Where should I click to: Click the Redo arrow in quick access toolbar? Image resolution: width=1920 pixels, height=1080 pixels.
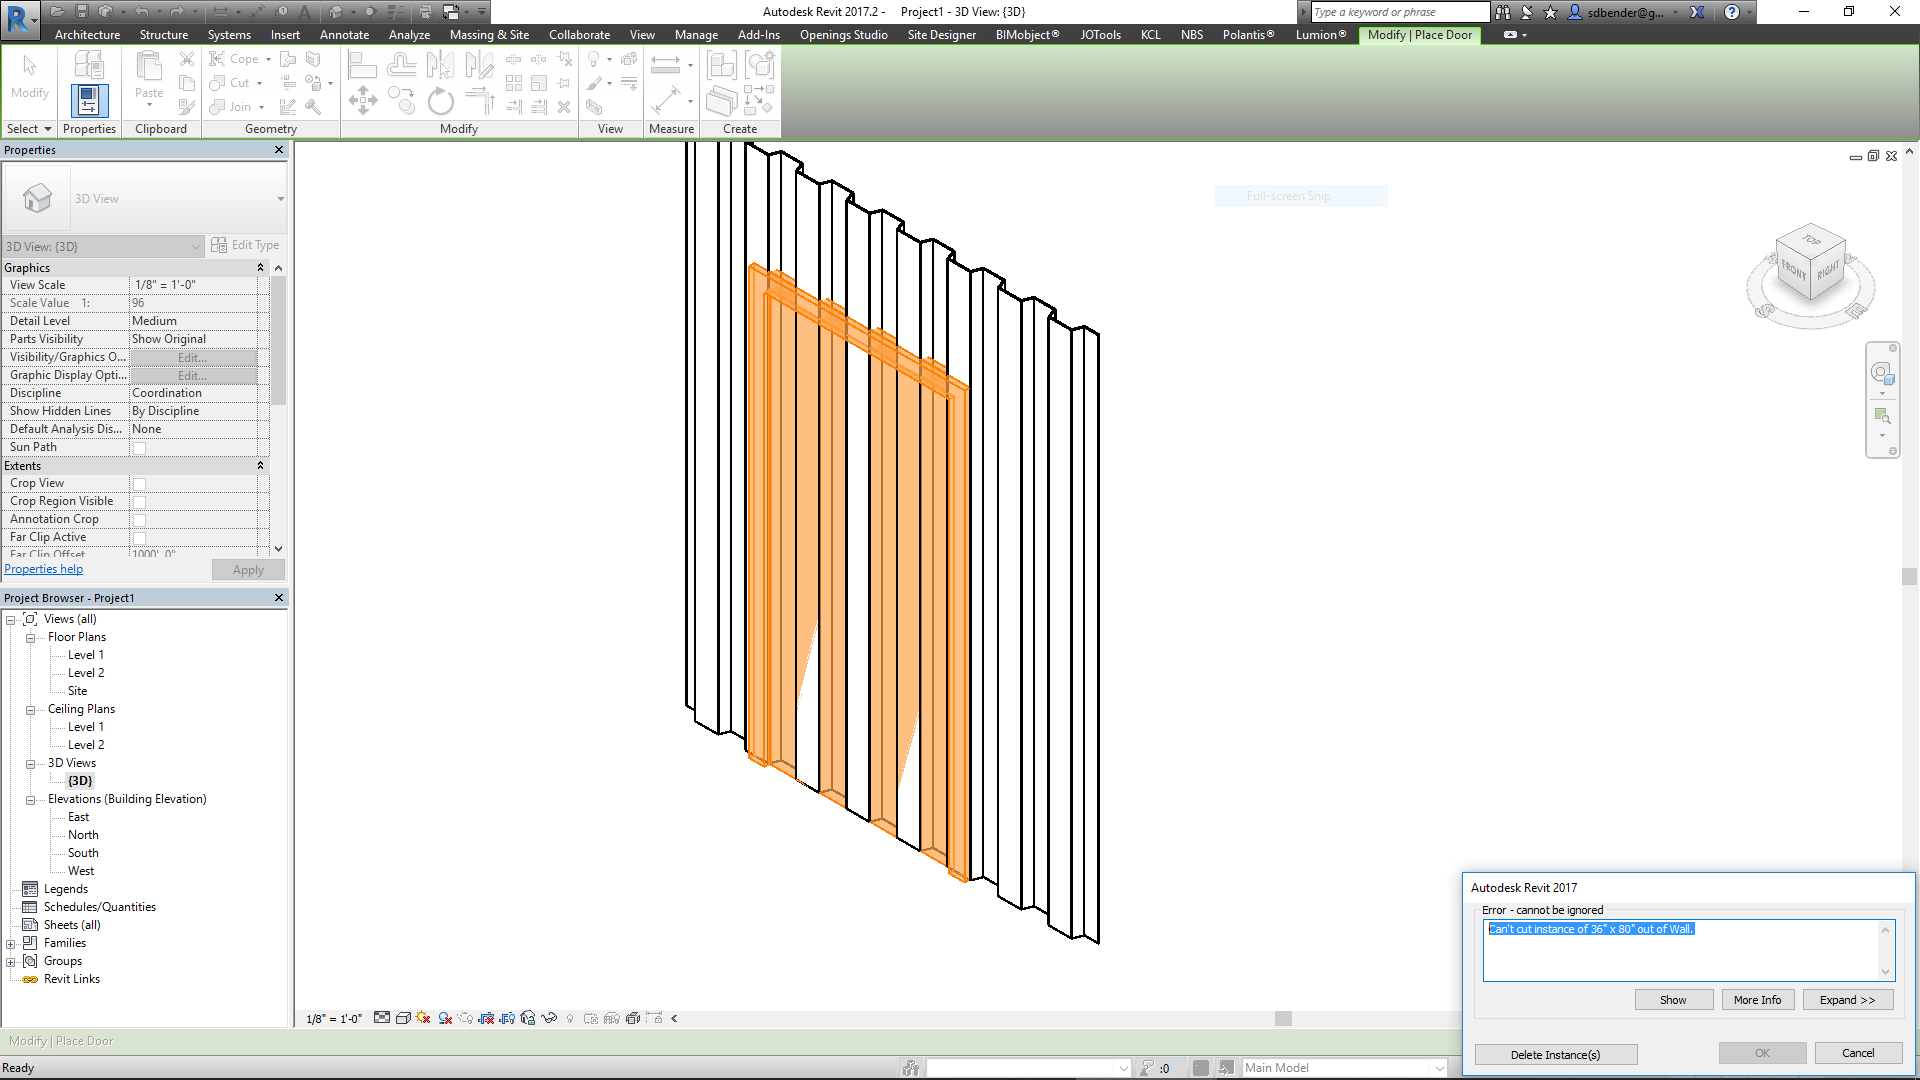click(177, 12)
